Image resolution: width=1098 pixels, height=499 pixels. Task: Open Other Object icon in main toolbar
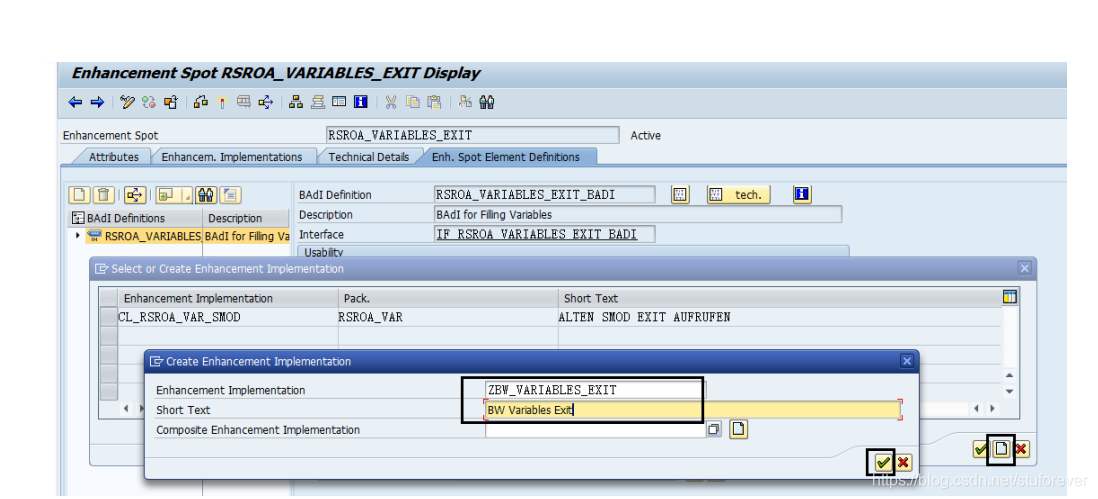pos(170,103)
